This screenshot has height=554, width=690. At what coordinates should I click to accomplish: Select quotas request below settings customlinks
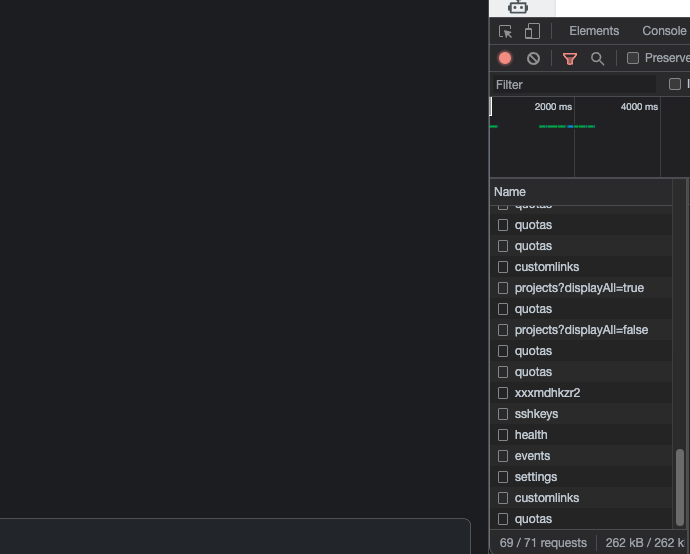(581, 519)
